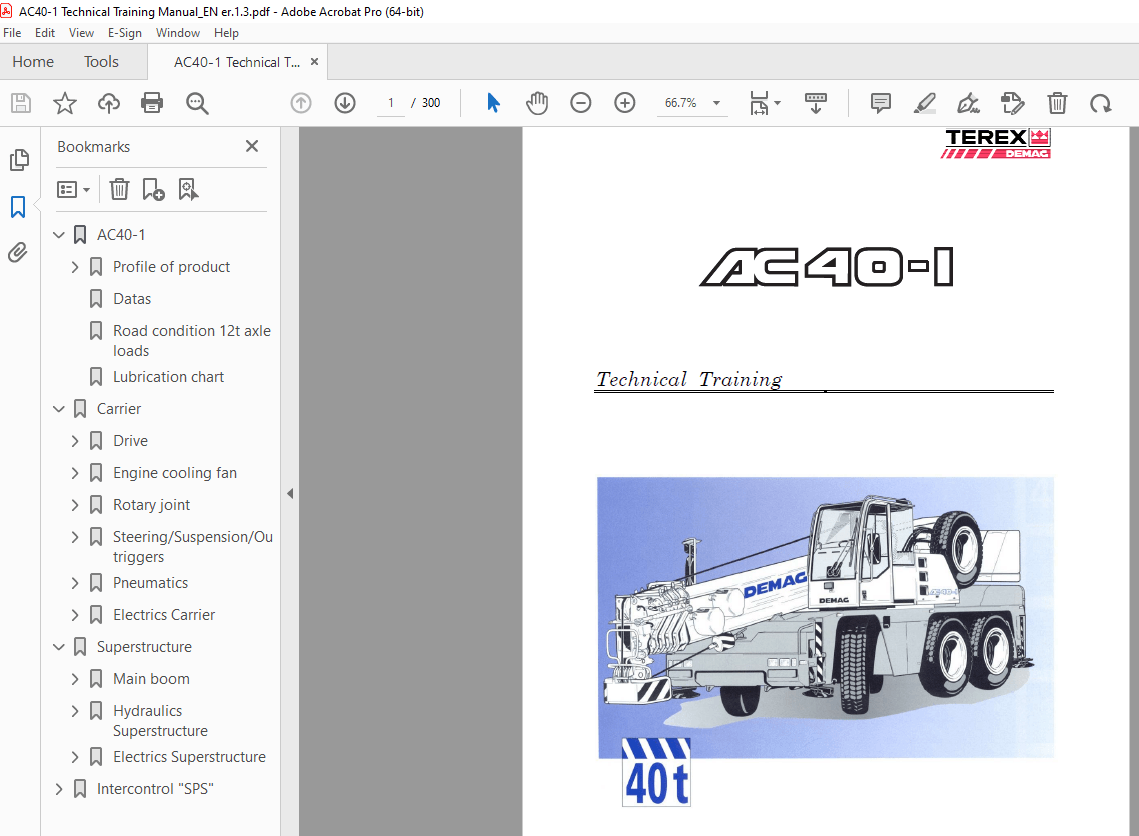Image resolution: width=1139 pixels, height=836 pixels.
Task: Go to the next page with the down arrow
Action: coord(344,103)
